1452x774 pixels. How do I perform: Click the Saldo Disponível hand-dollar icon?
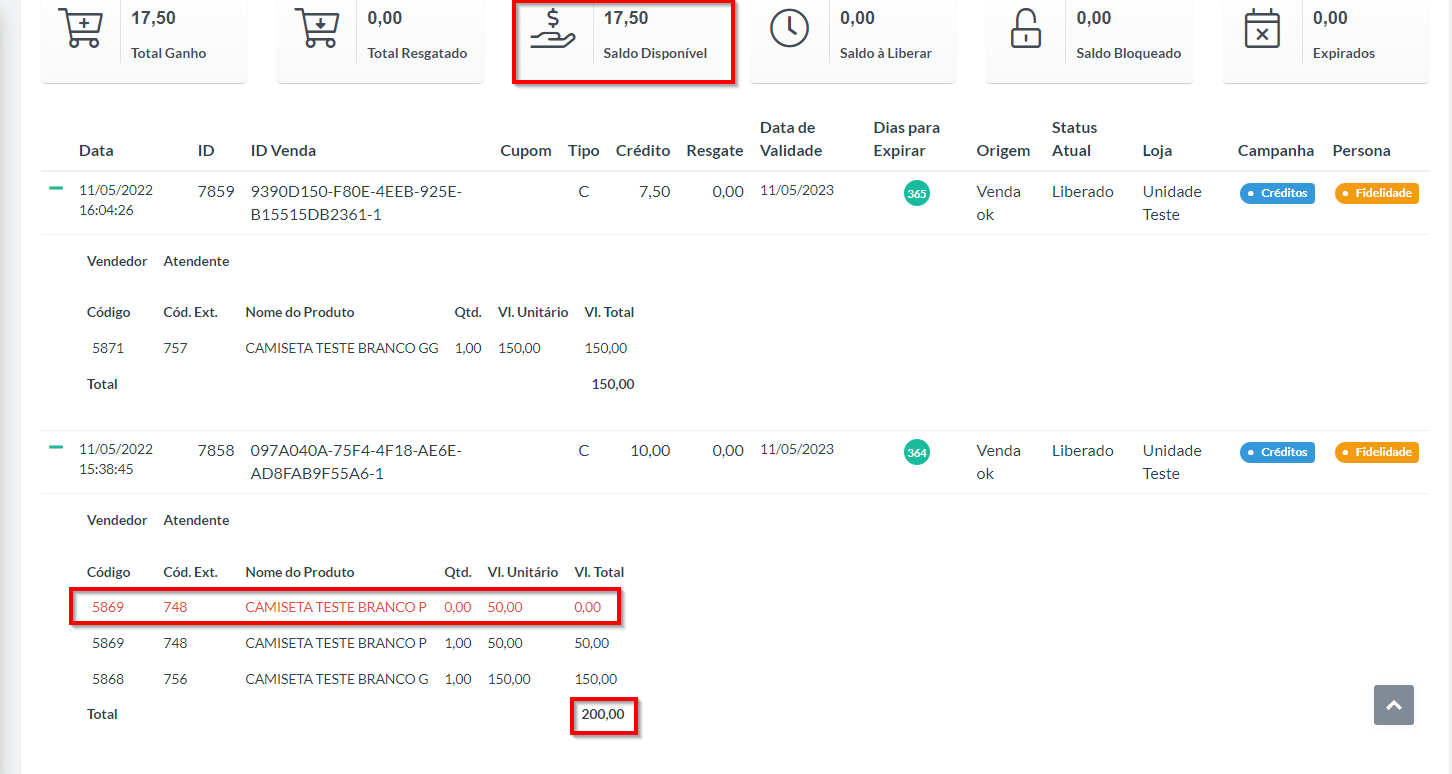click(553, 28)
